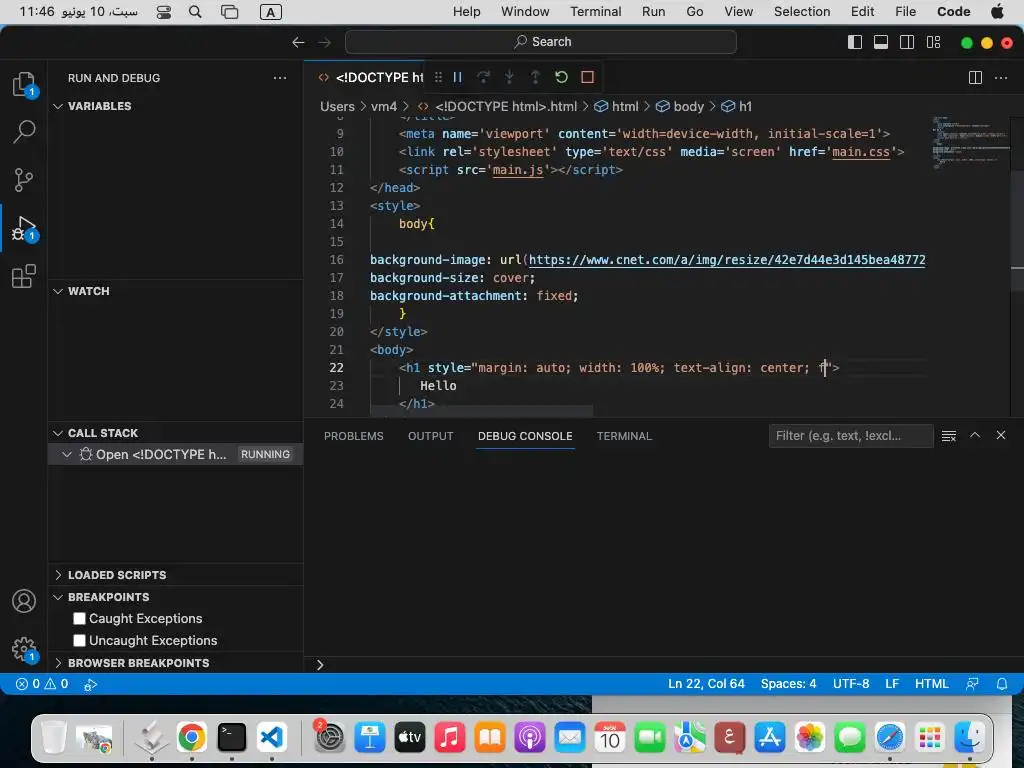Enable Uncaught Exceptions breakpoint
The image size is (1024, 768).
click(80, 641)
